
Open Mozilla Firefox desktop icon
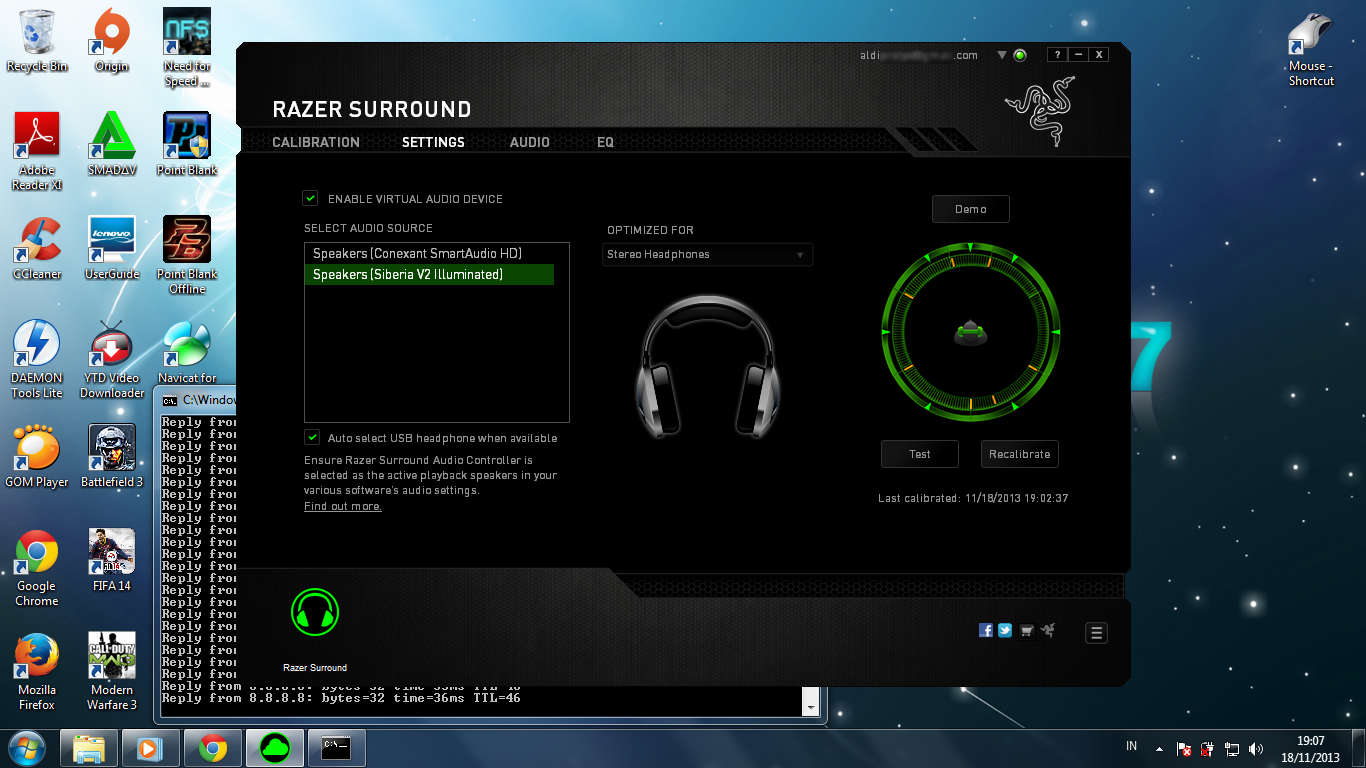pyautogui.click(x=37, y=671)
